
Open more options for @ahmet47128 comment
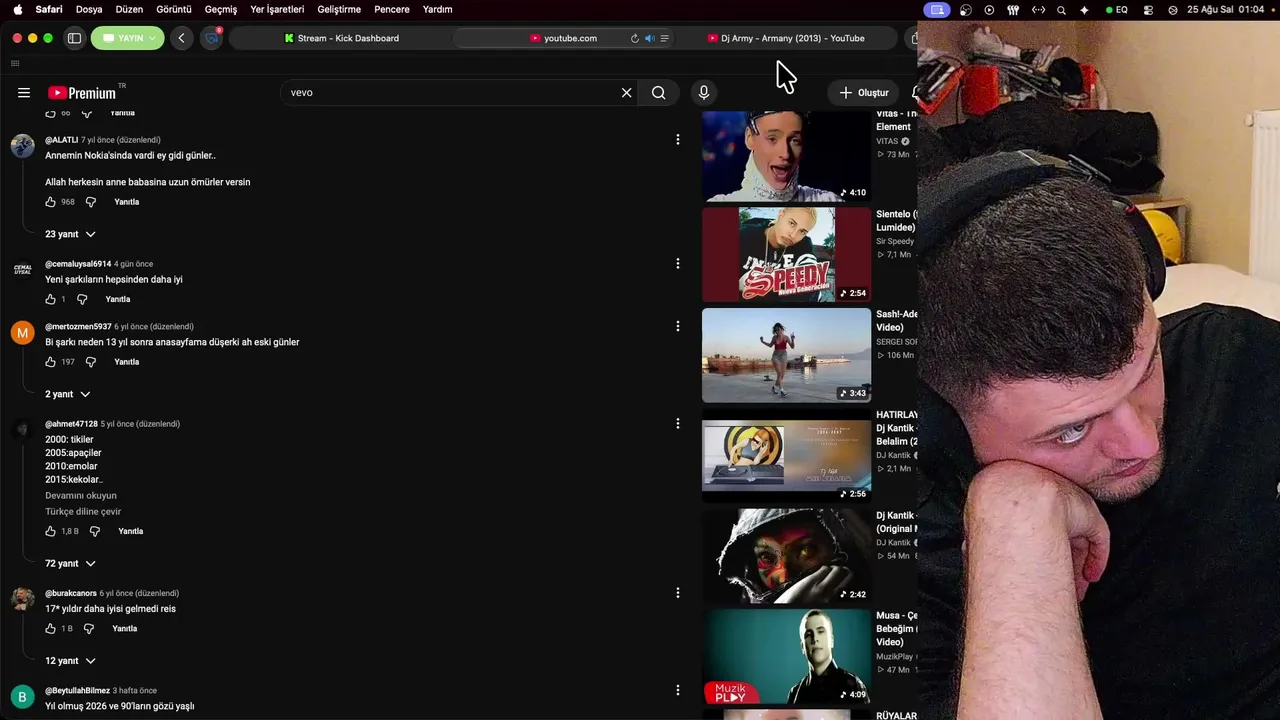point(677,424)
